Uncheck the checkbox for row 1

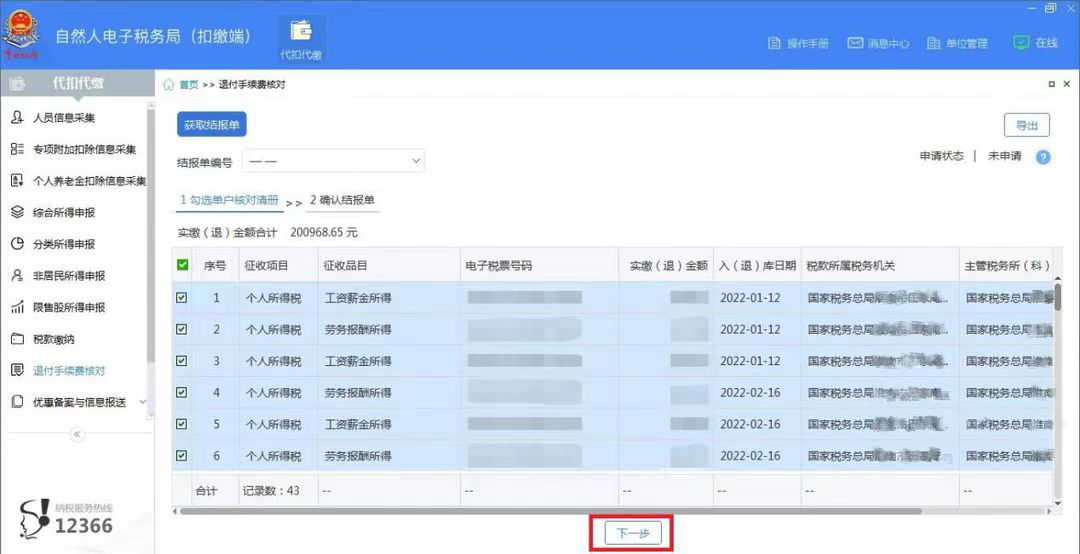pos(182,298)
